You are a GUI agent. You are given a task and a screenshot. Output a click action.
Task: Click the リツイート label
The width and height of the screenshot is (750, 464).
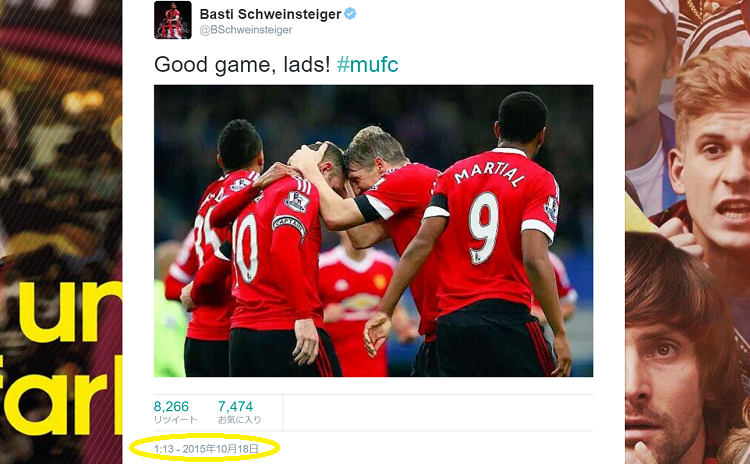[175, 420]
